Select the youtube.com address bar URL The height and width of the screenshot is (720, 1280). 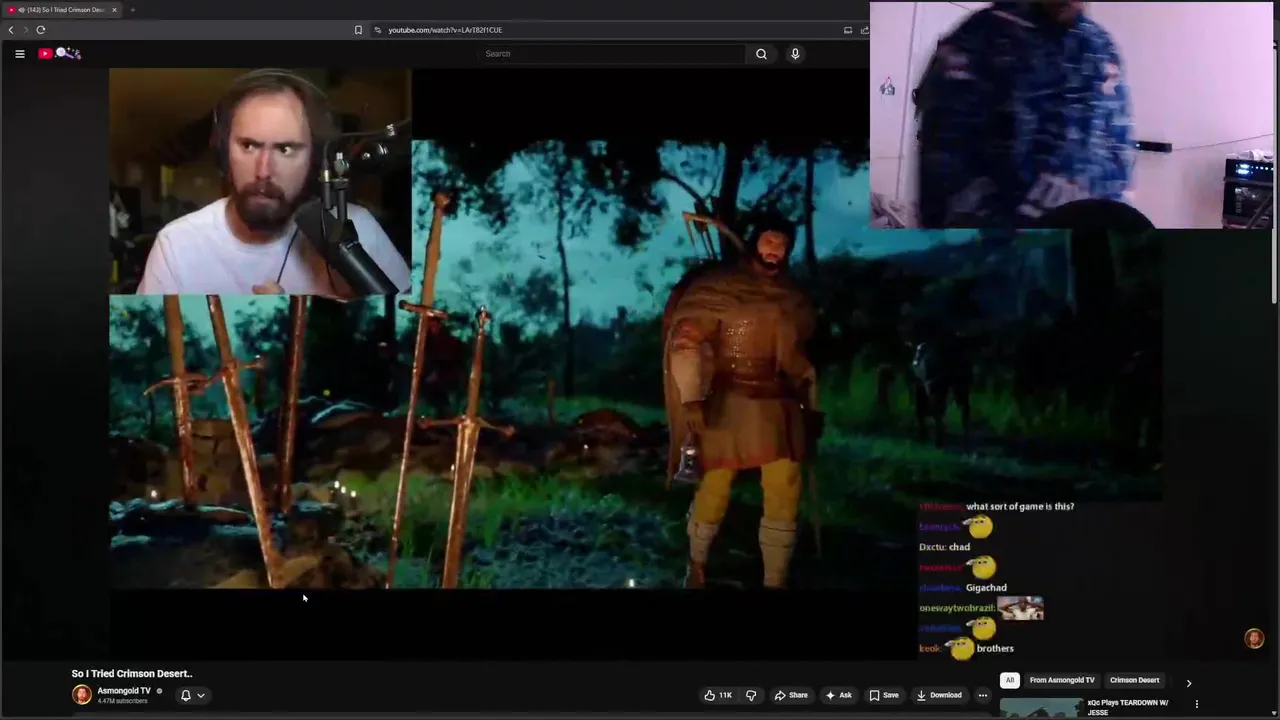[445, 30]
